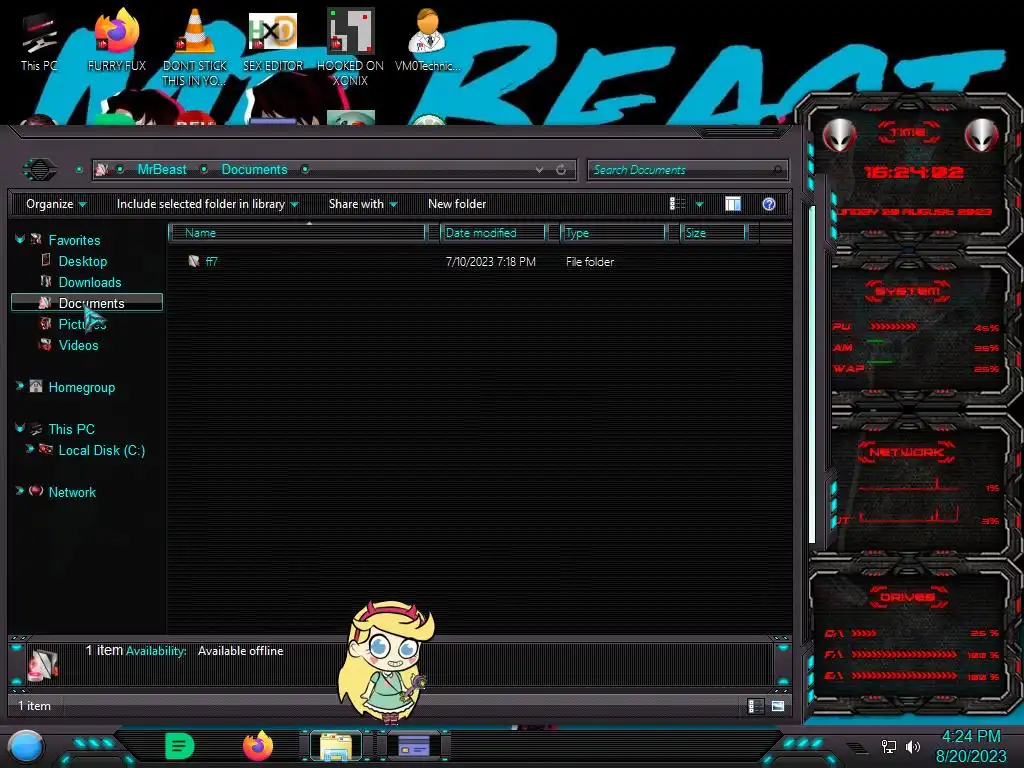Click the search magnifier icon

click(777, 170)
